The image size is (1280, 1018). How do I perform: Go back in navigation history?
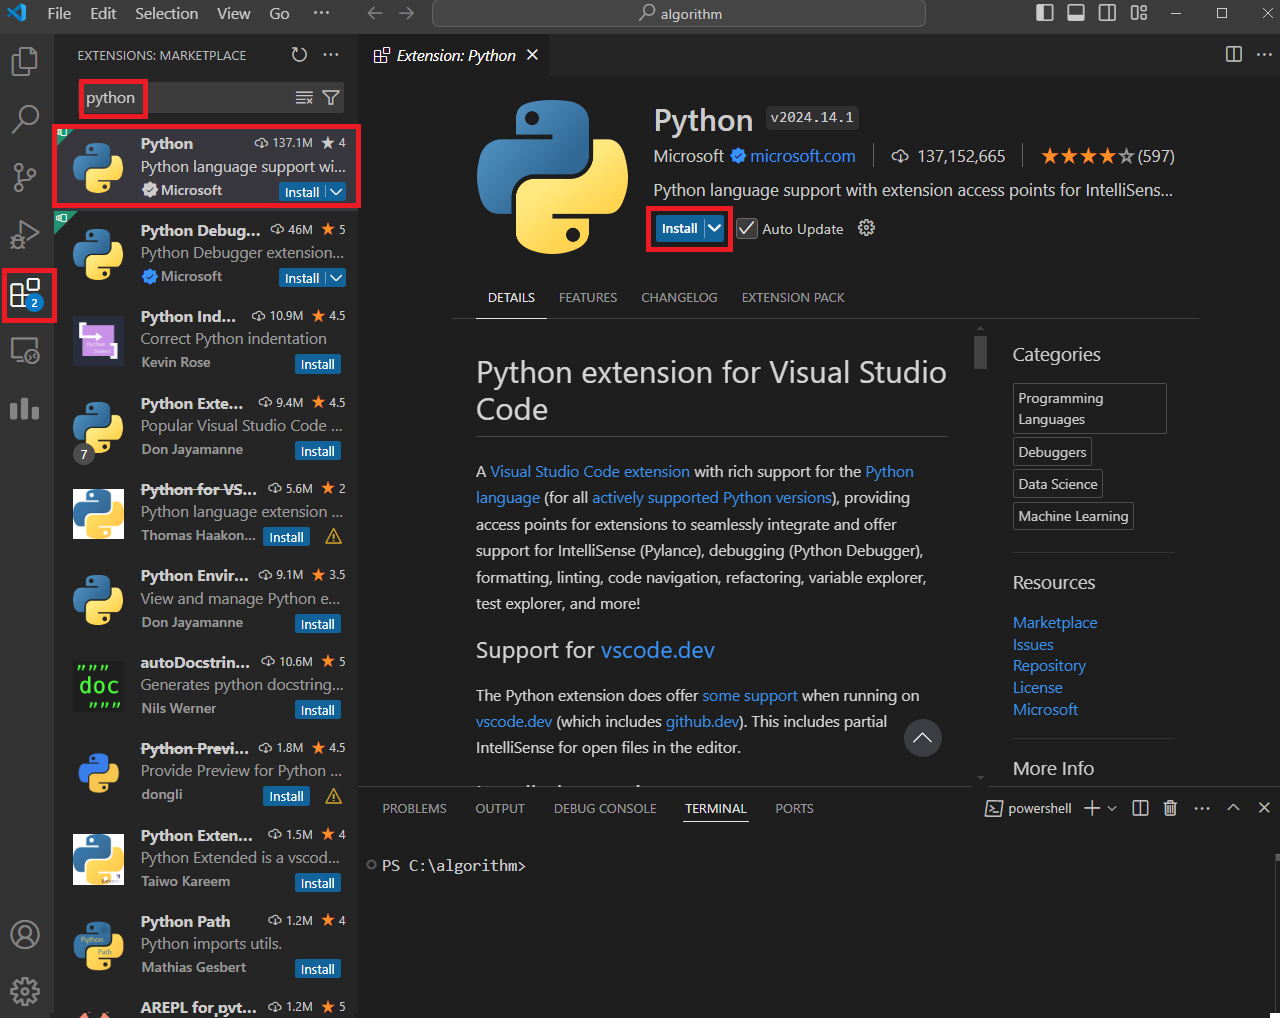tap(375, 13)
